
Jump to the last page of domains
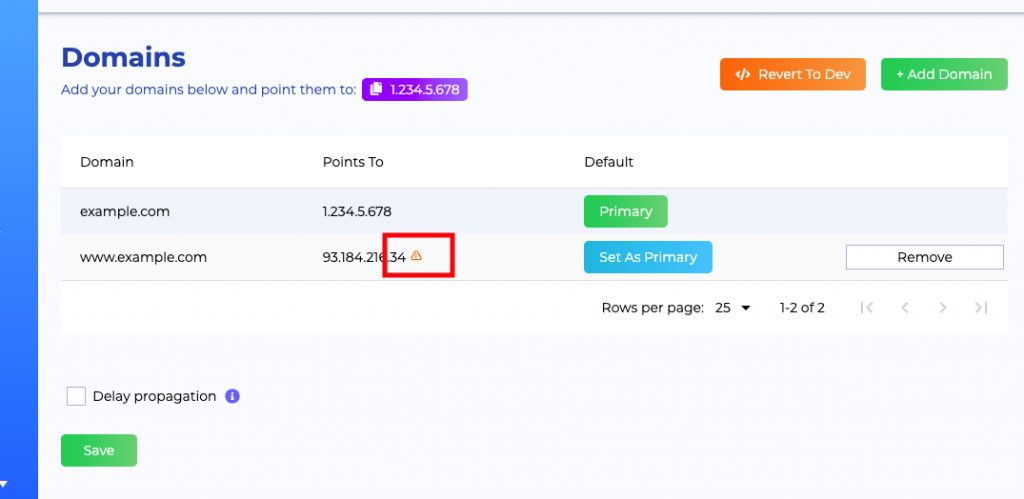point(980,308)
